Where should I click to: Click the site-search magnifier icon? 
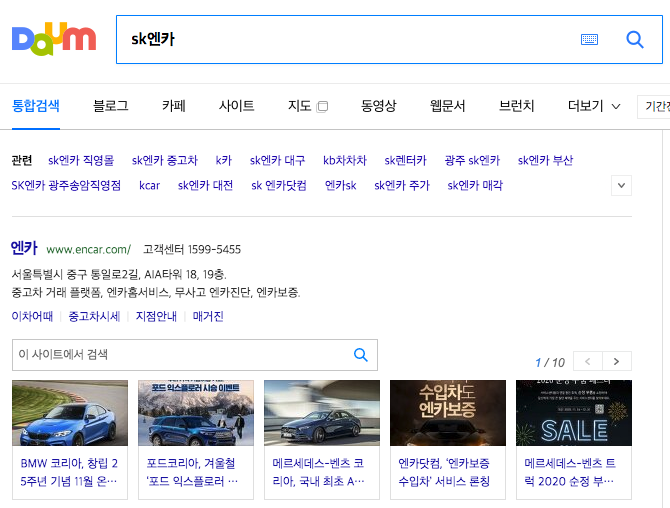(x=361, y=355)
